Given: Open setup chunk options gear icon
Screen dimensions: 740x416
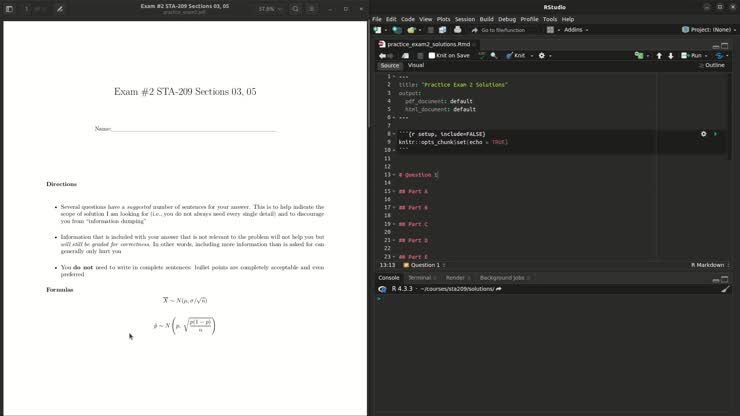Looking at the screenshot, I should pos(704,134).
